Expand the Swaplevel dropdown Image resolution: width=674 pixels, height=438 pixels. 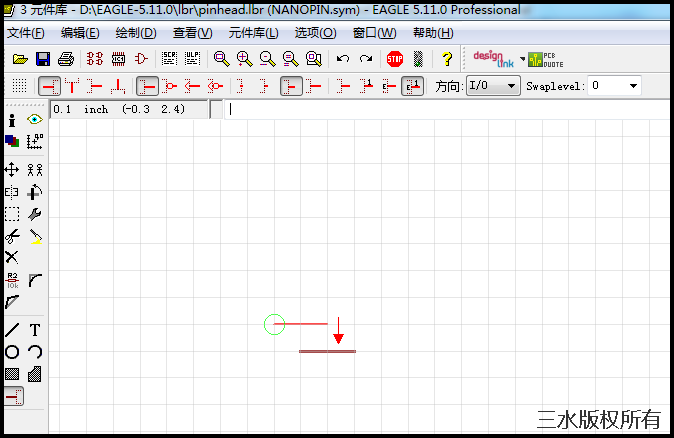click(x=614, y=86)
